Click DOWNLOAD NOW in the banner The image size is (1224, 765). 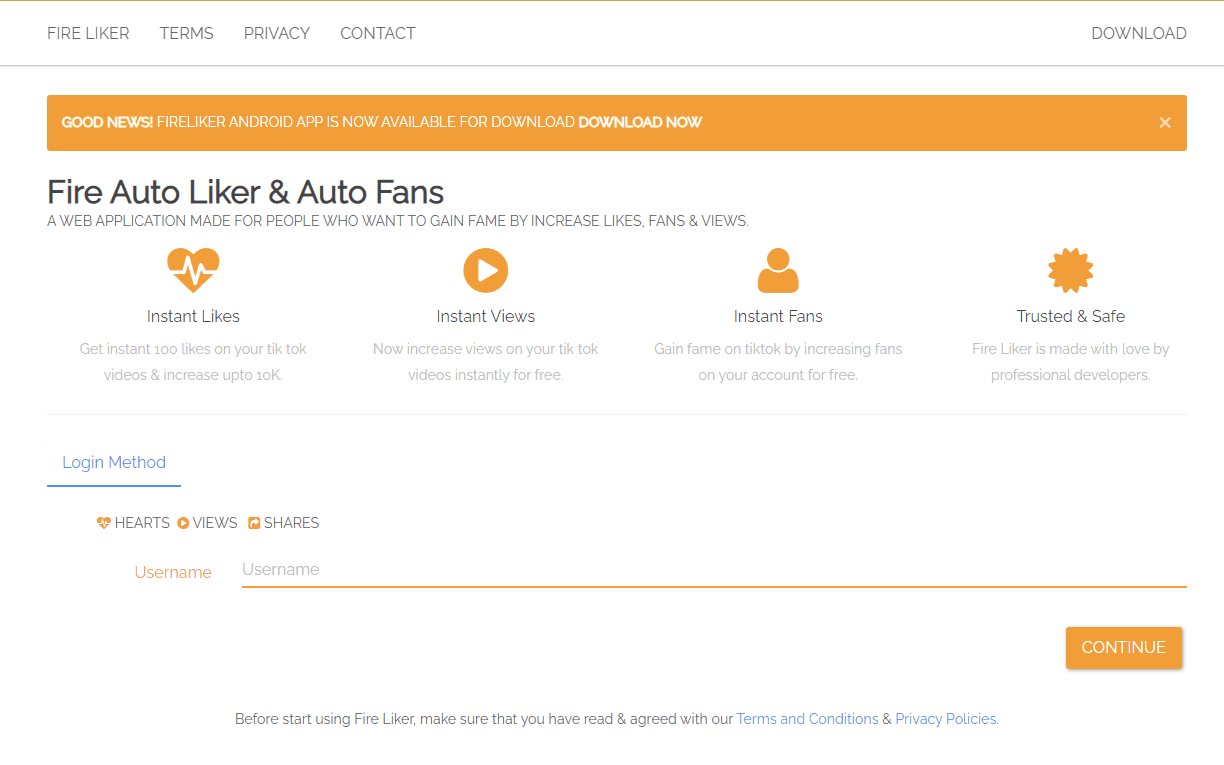click(639, 122)
